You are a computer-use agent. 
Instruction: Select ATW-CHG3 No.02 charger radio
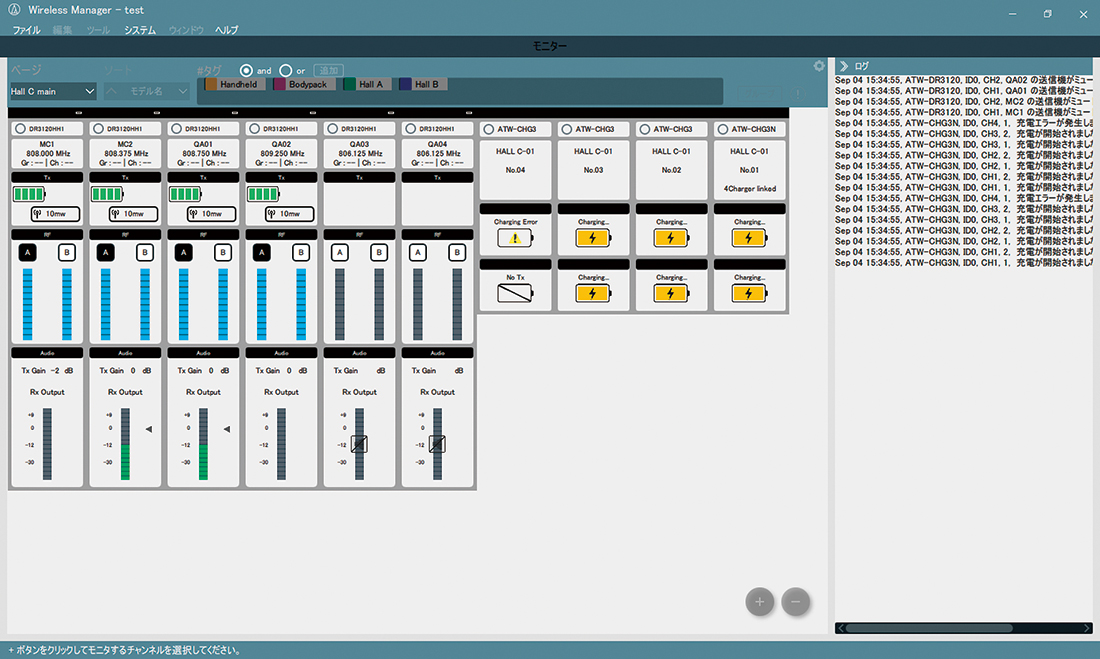tap(645, 129)
